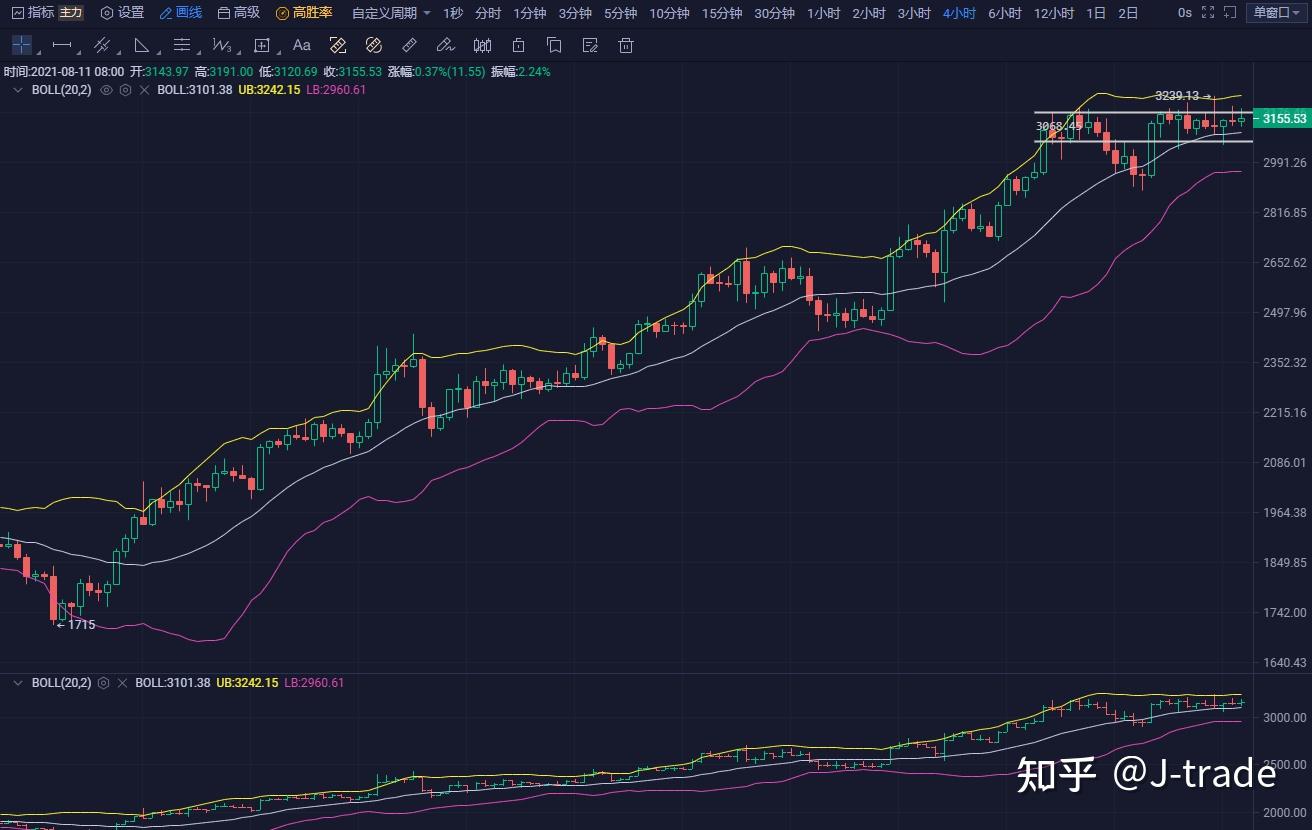The width and height of the screenshot is (1312, 830).
Task: Open the text annotation tool (Aa)
Action: [x=301, y=45]
